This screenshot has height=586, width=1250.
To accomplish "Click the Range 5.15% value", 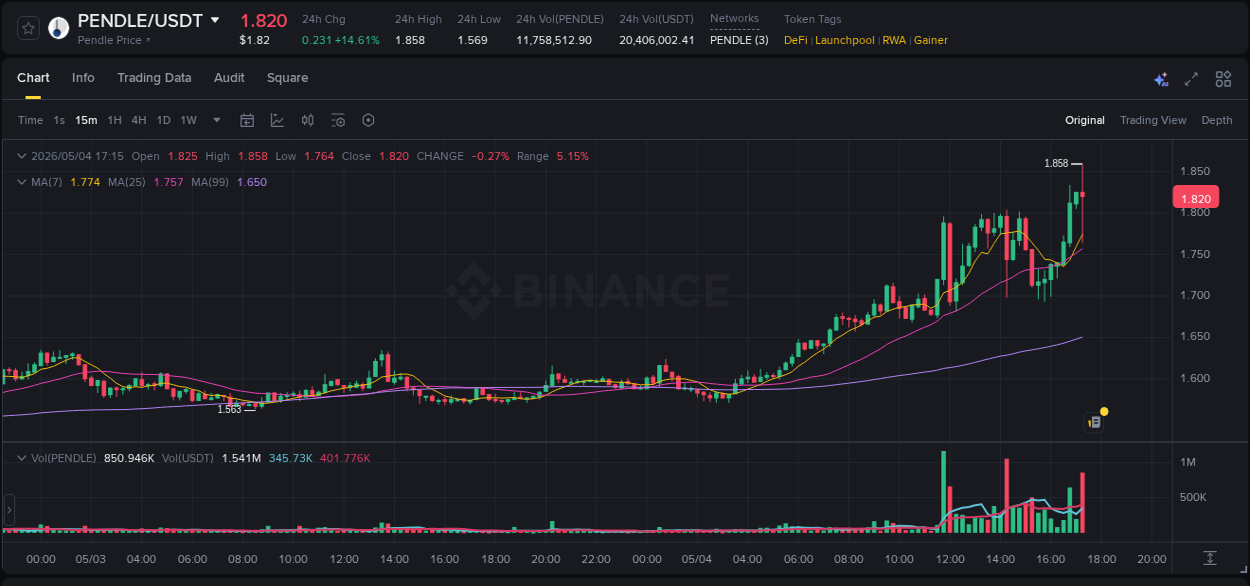I will [x=573, y=156].
